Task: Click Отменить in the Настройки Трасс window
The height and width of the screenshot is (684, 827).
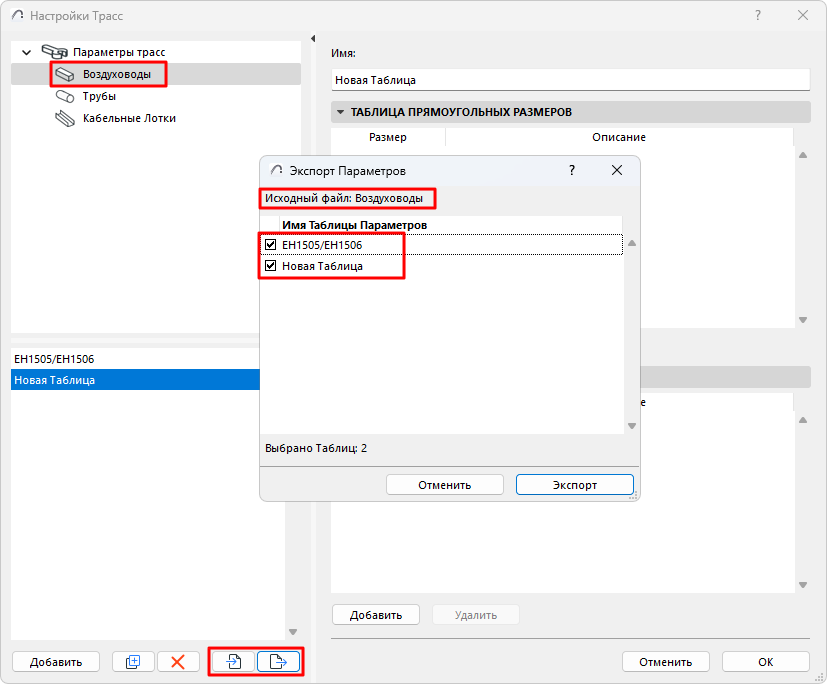Action: [666, 662]
